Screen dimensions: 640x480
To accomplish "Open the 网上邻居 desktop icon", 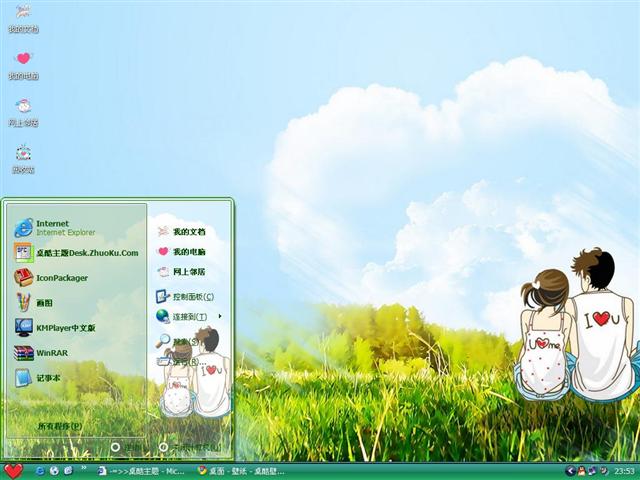I will (23, 112).
